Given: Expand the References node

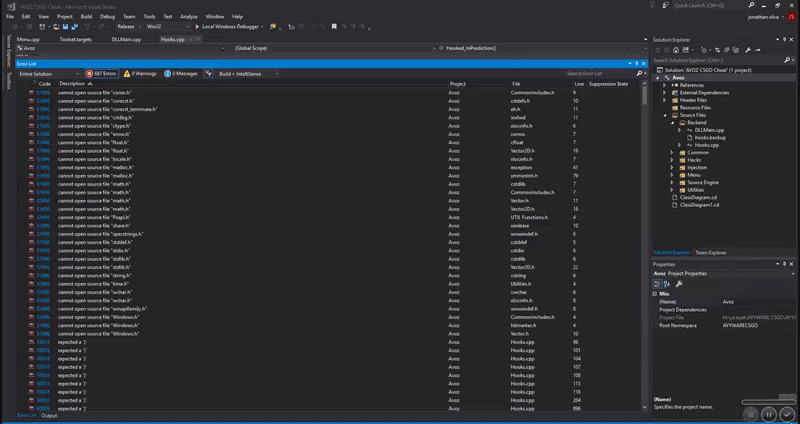Looking at the screenshot, I should (x=664, y=85).
